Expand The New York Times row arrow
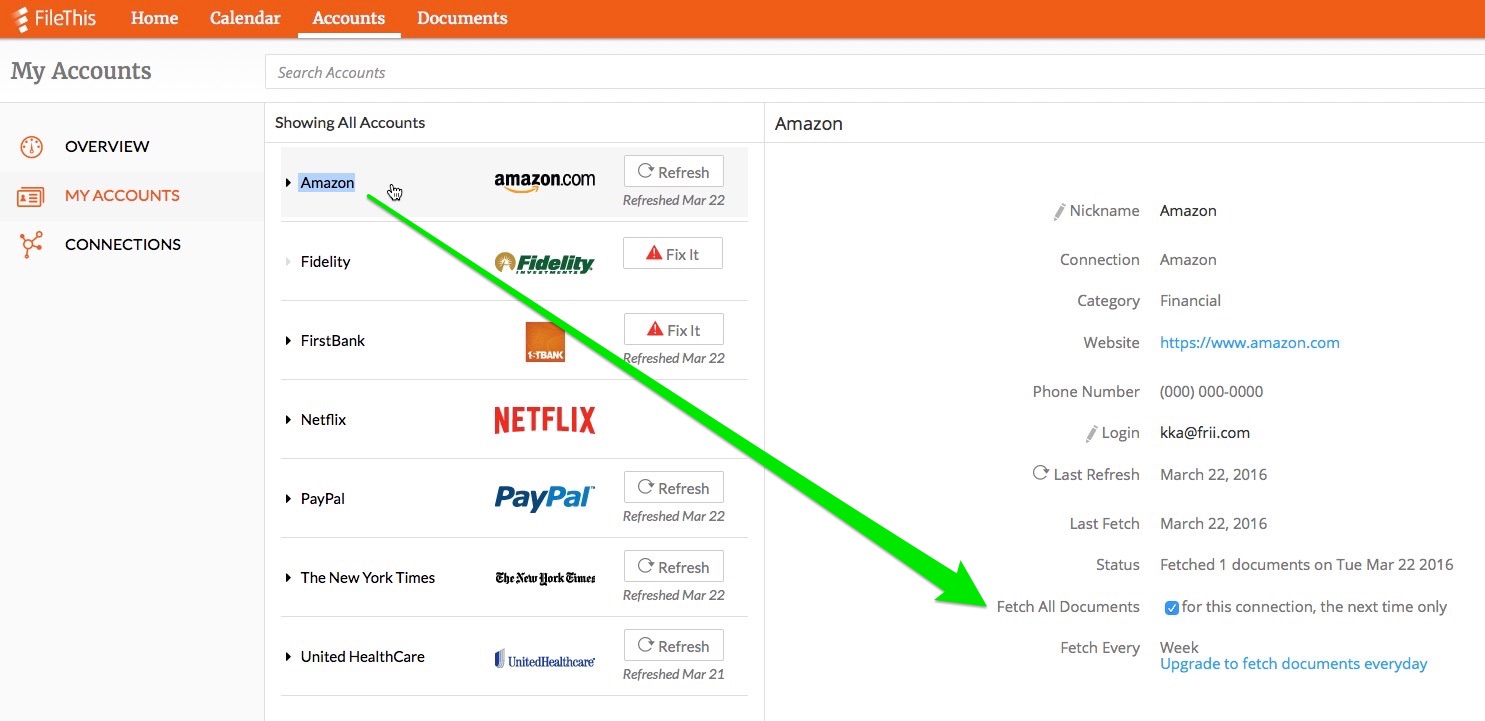 tap(288, 578)
